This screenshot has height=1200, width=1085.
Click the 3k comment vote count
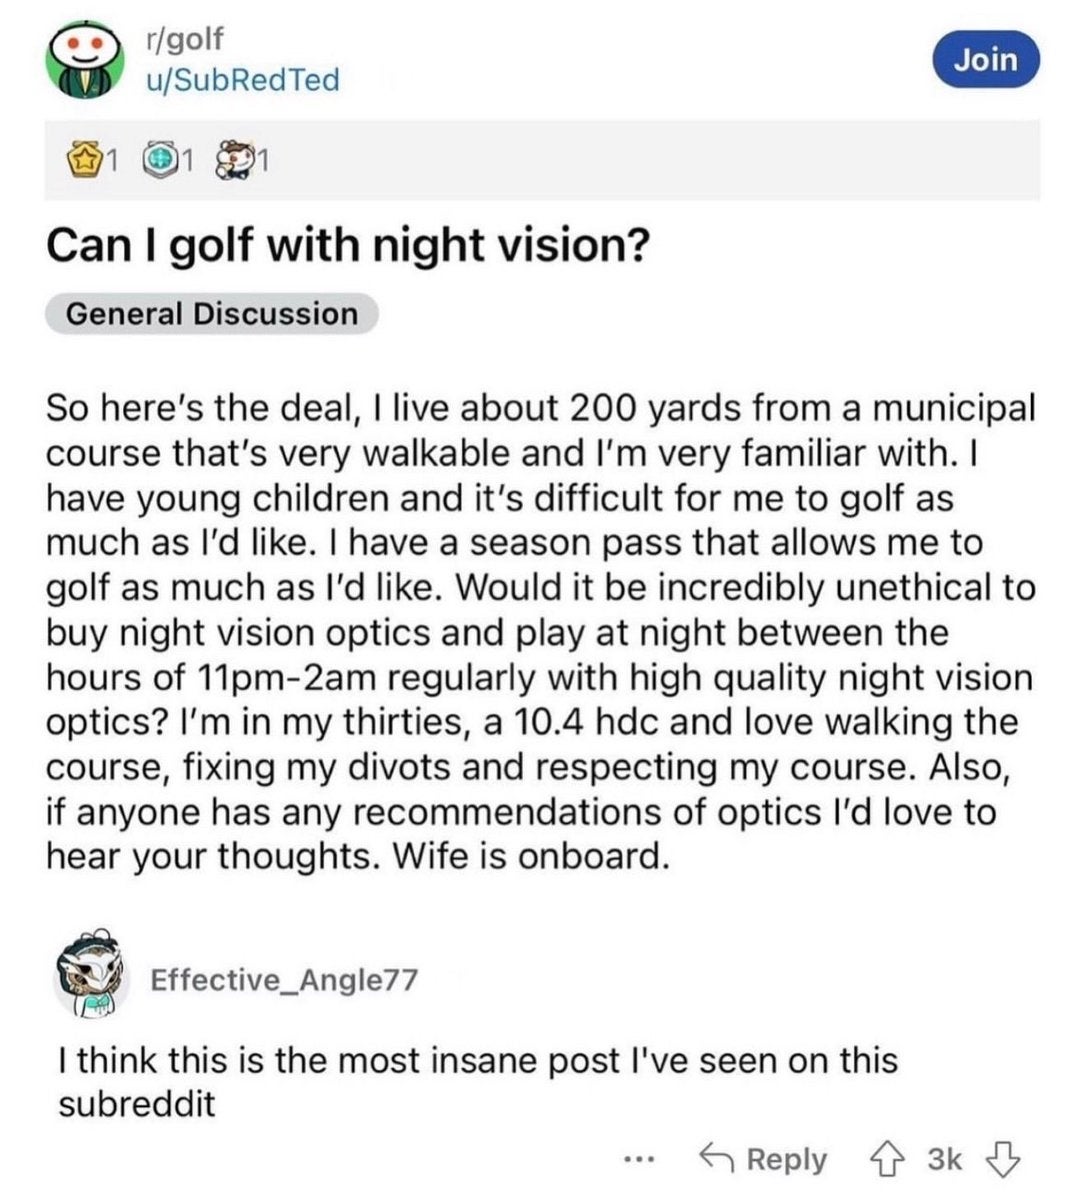pos(945,1159)
